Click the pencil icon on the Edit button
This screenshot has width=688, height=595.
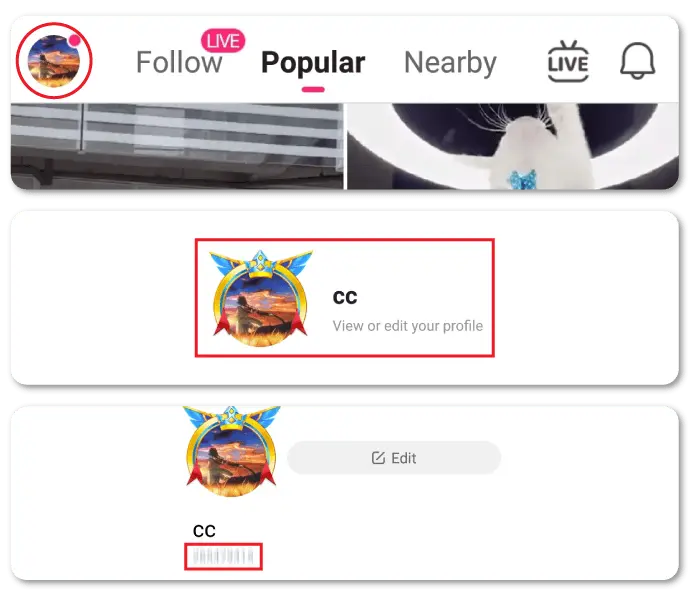pos(378,458)
